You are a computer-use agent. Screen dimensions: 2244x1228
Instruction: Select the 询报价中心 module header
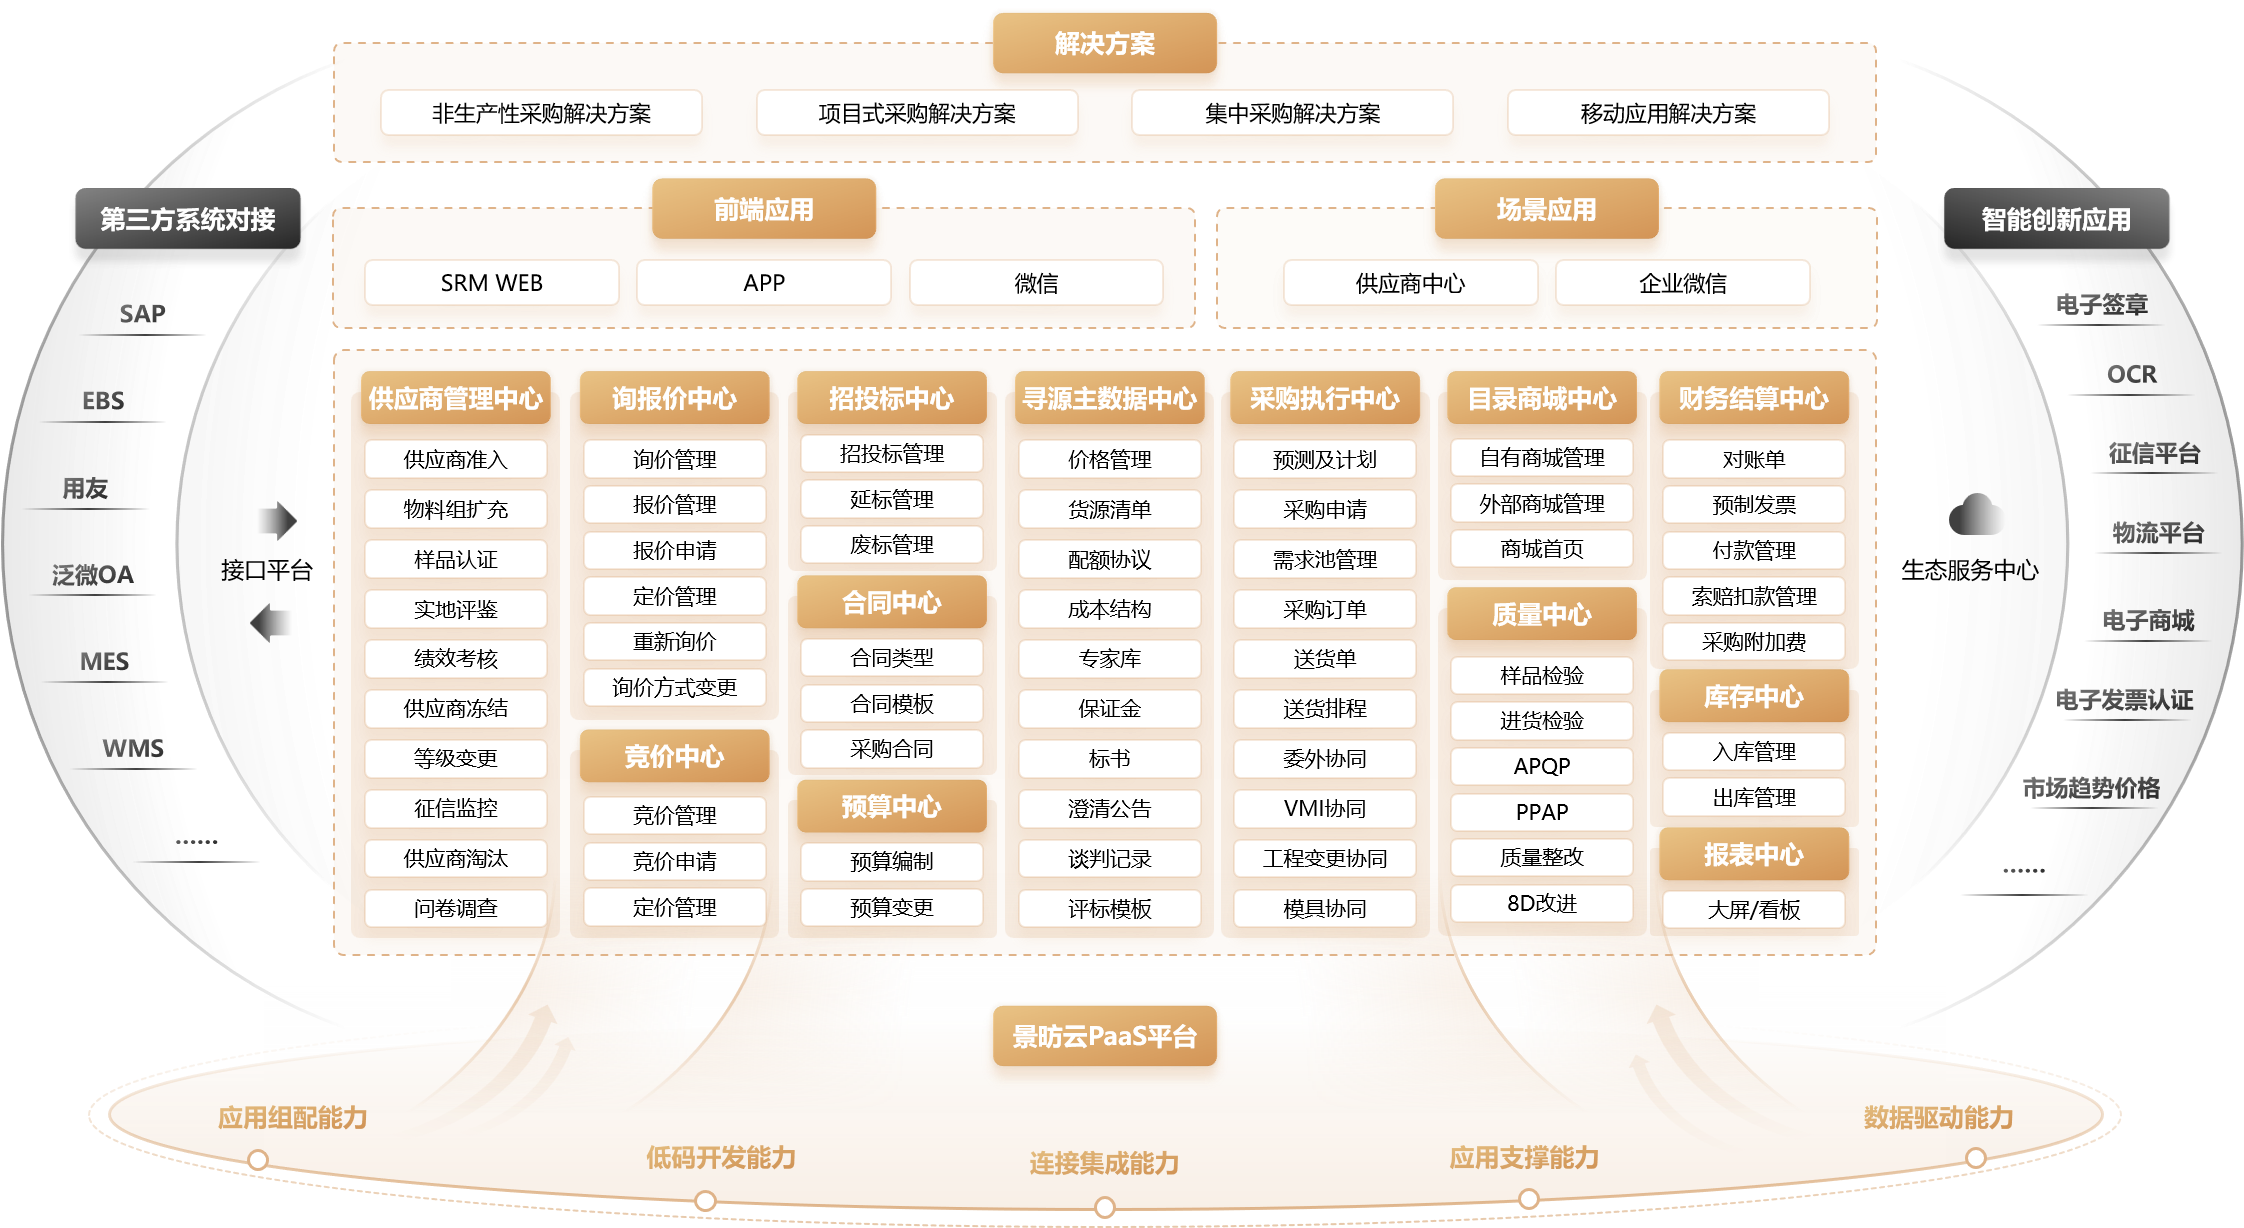point(675,398)
